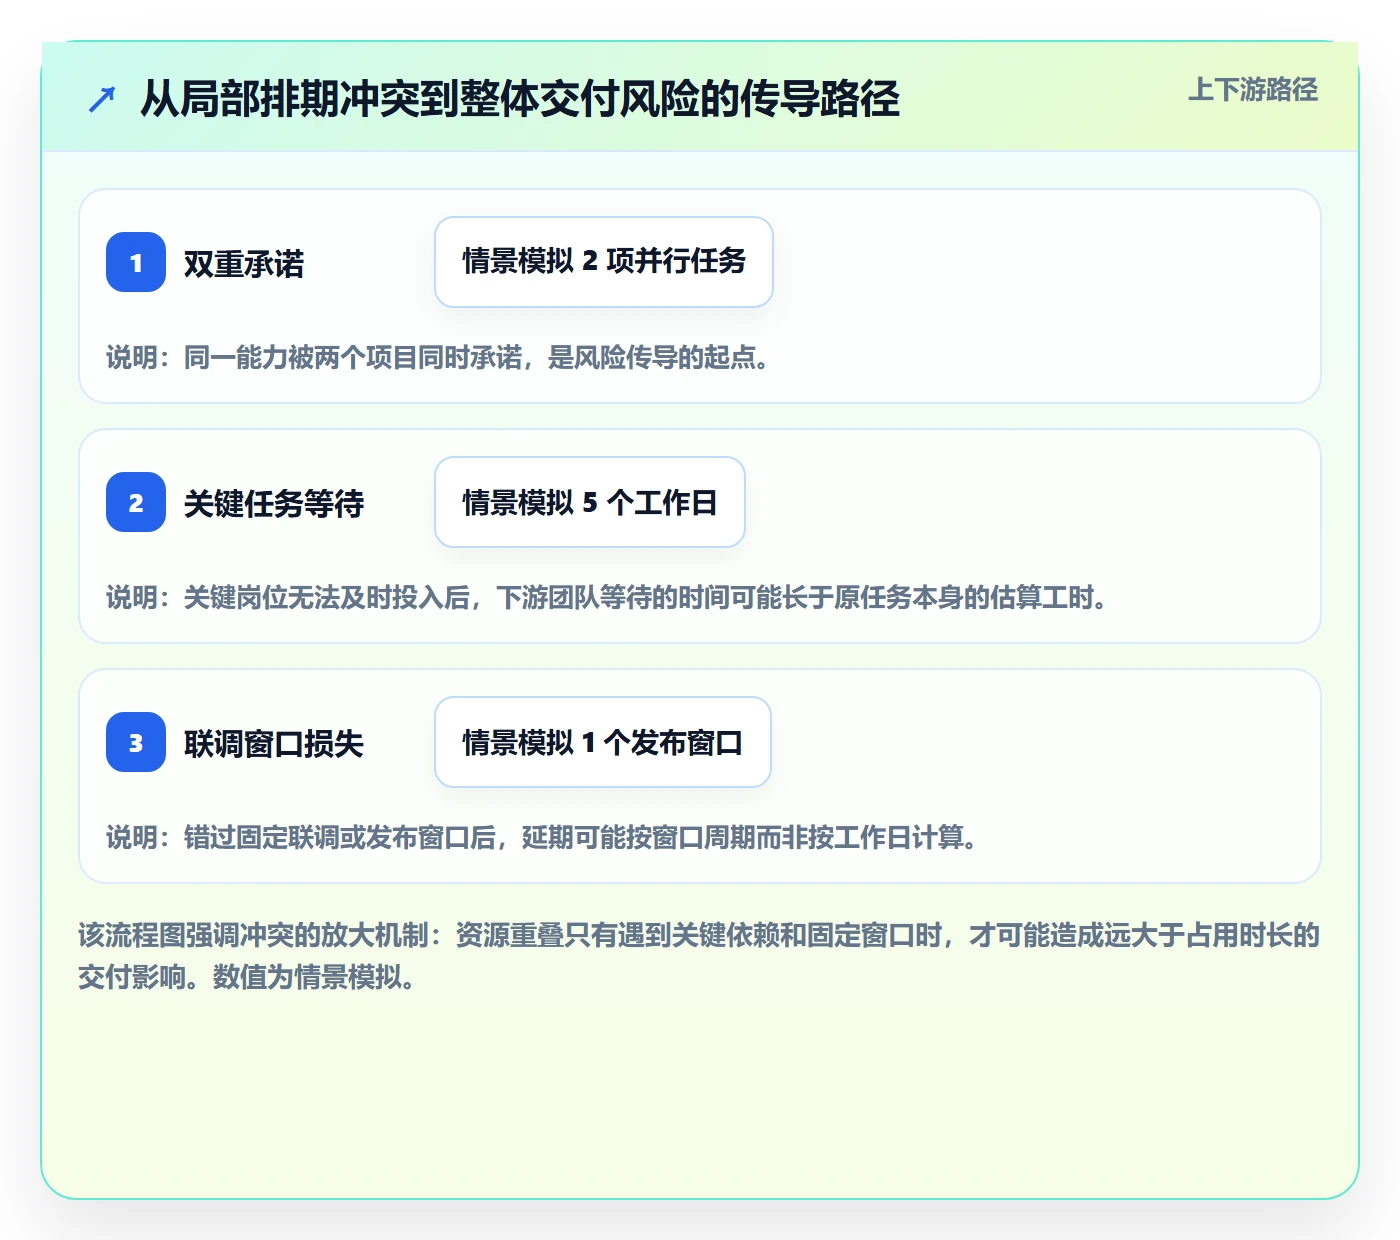
Task: Select the 情景模拟 2 项并行任务 chip
Action: pos(604,262)
